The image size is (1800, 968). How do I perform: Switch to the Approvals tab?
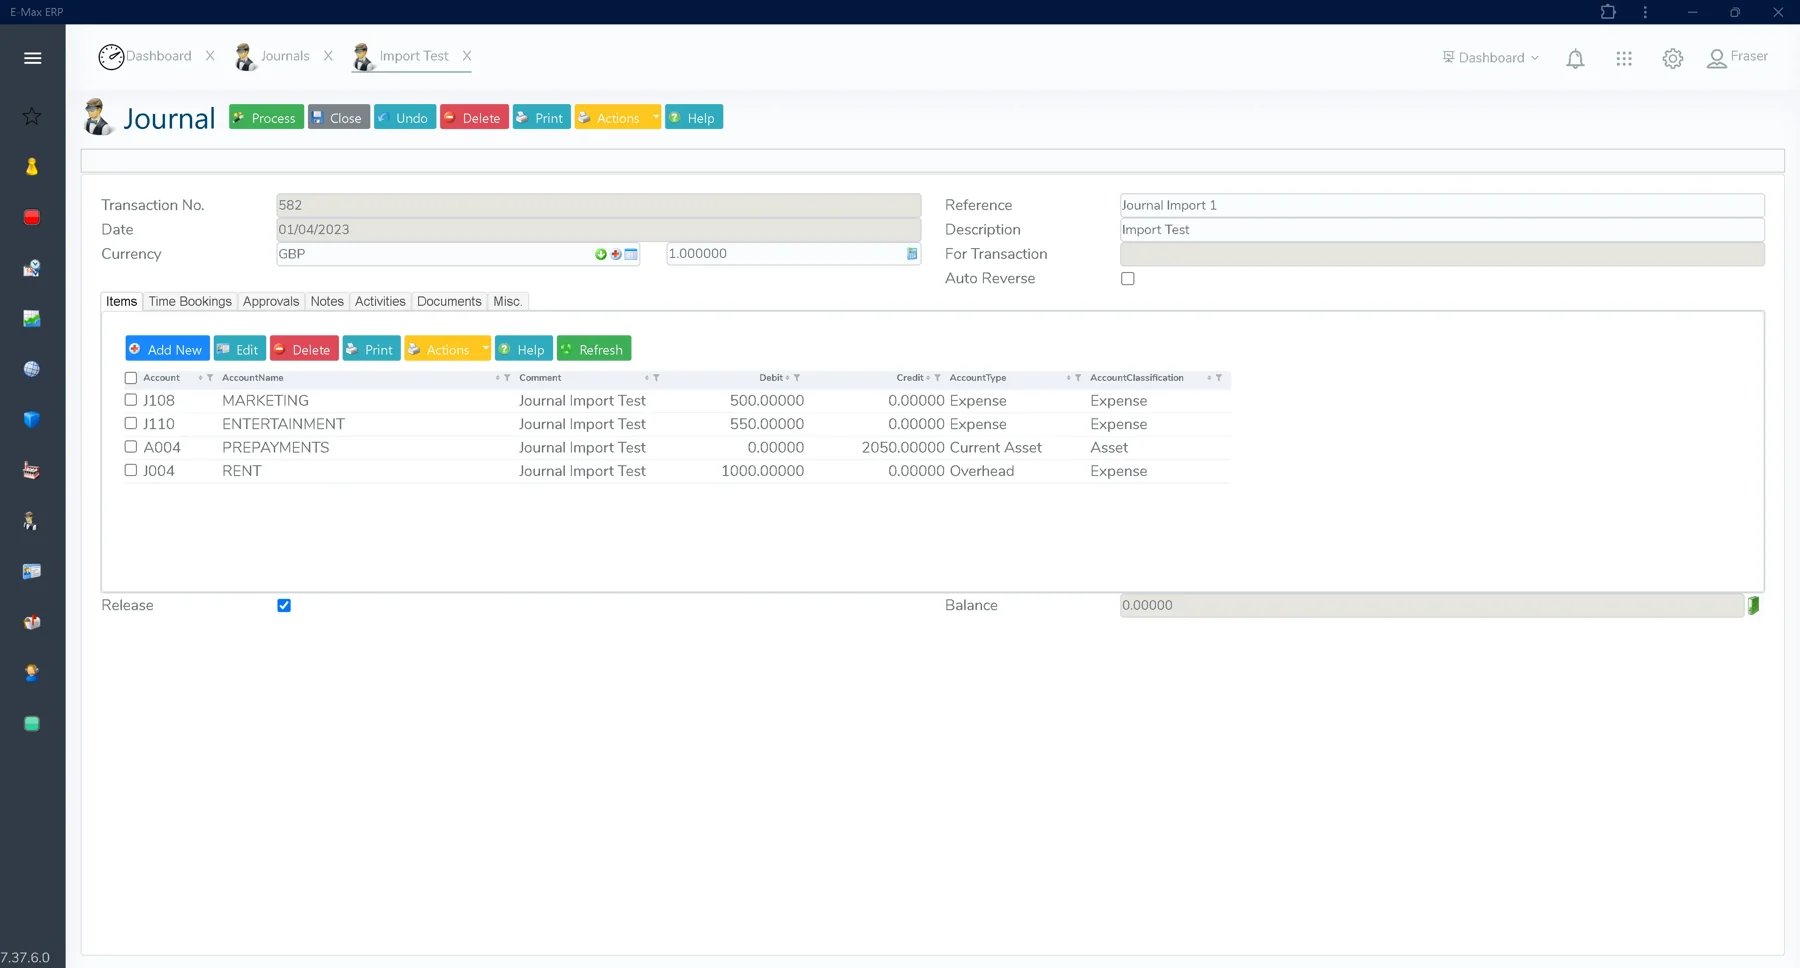click(x=271, y=301)
